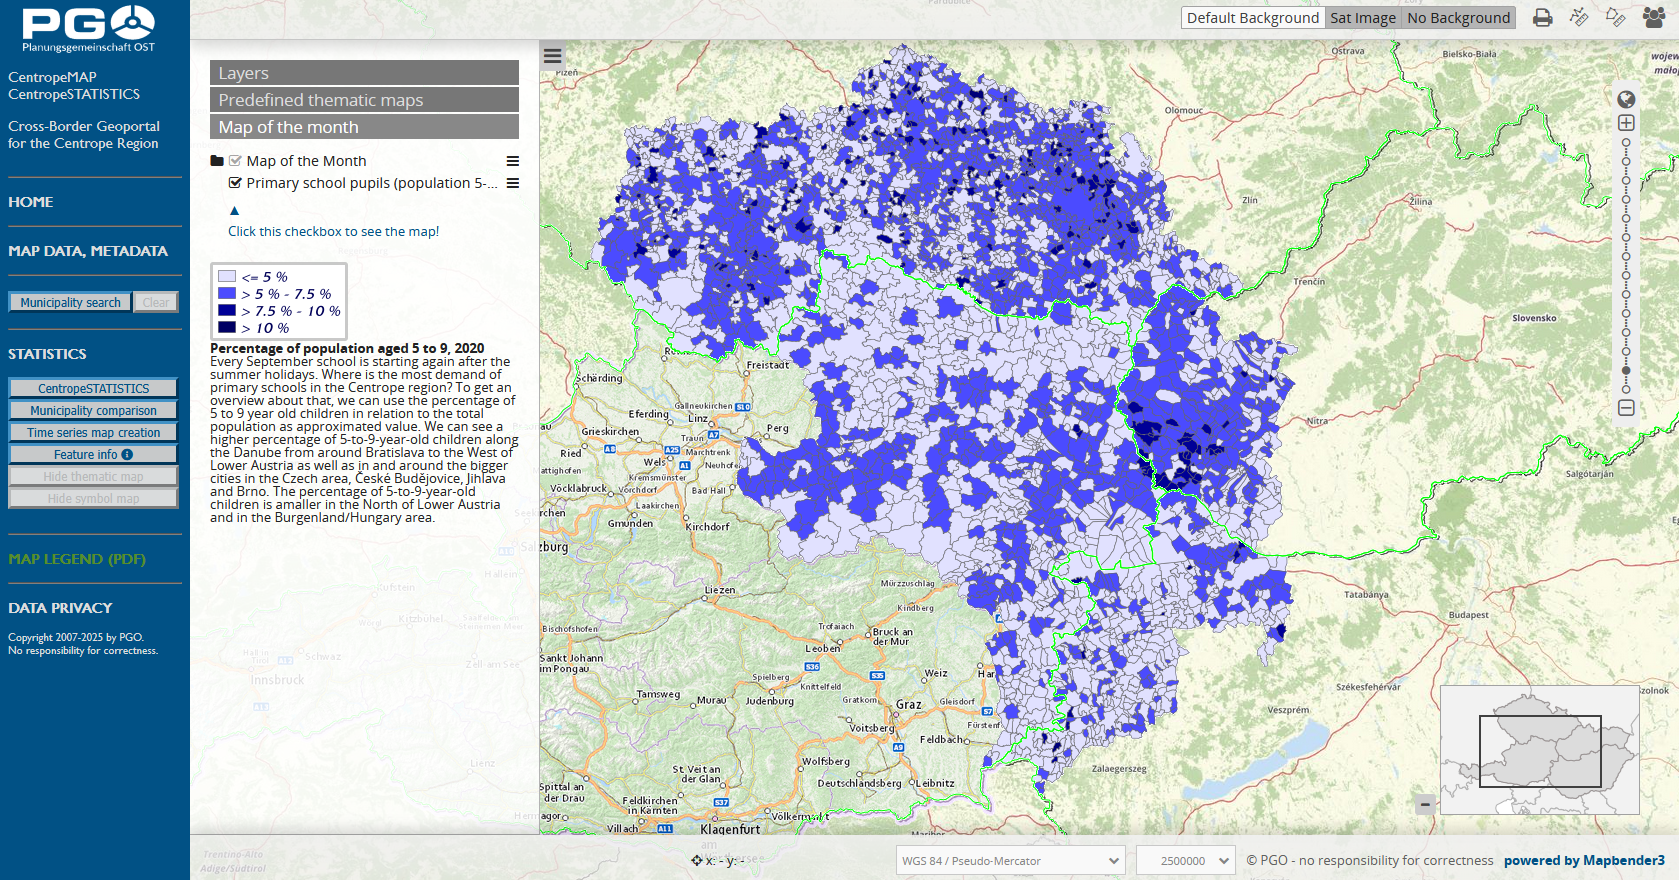The height and width of the screenshot is (880, 1679).
Task: Open Municipality comparison
Action: coord(93,410)
